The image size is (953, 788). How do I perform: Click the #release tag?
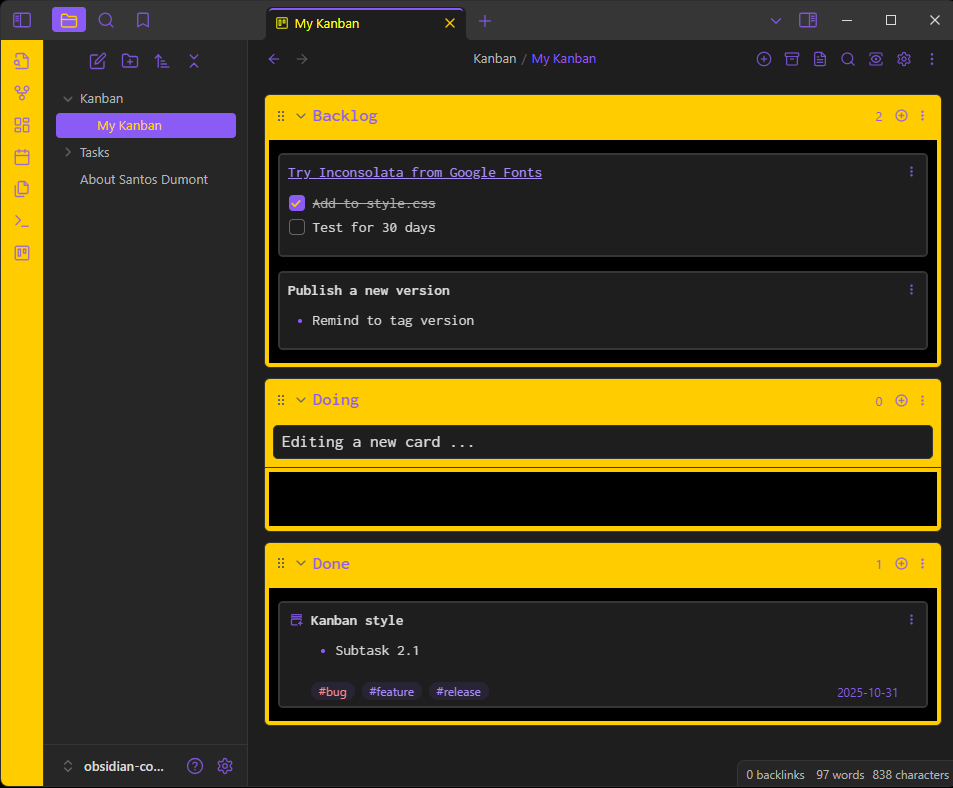coord(458,691)
